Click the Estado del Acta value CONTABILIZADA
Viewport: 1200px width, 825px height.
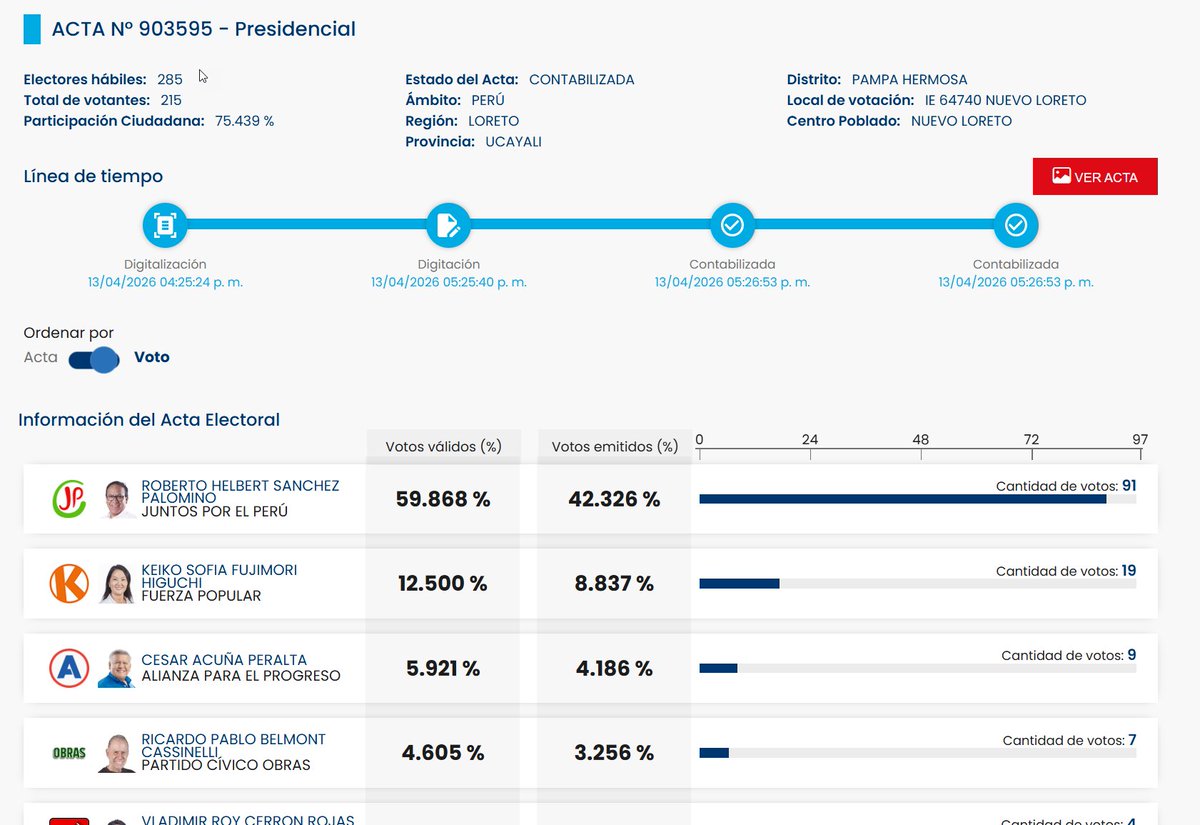pyautogui.click(x=582, y=79)
